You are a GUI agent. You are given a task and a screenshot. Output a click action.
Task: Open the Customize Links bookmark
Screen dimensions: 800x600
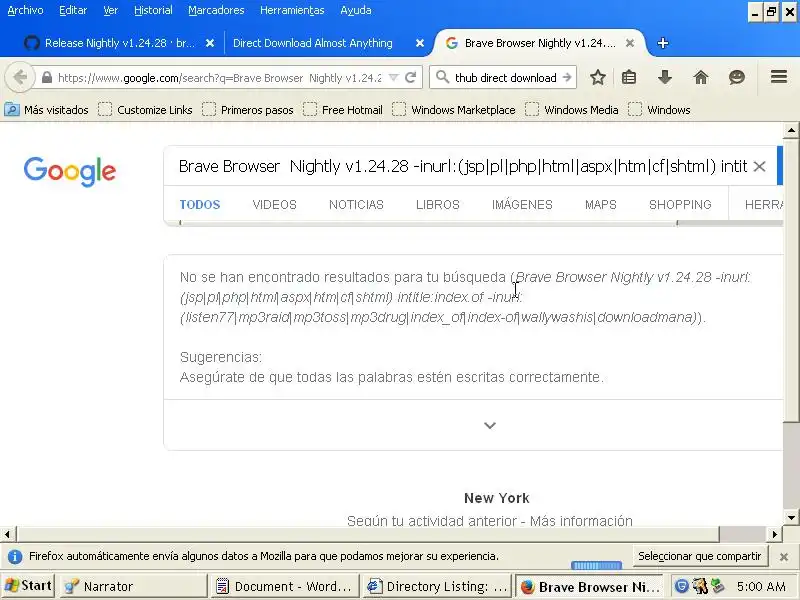[145, 110]
